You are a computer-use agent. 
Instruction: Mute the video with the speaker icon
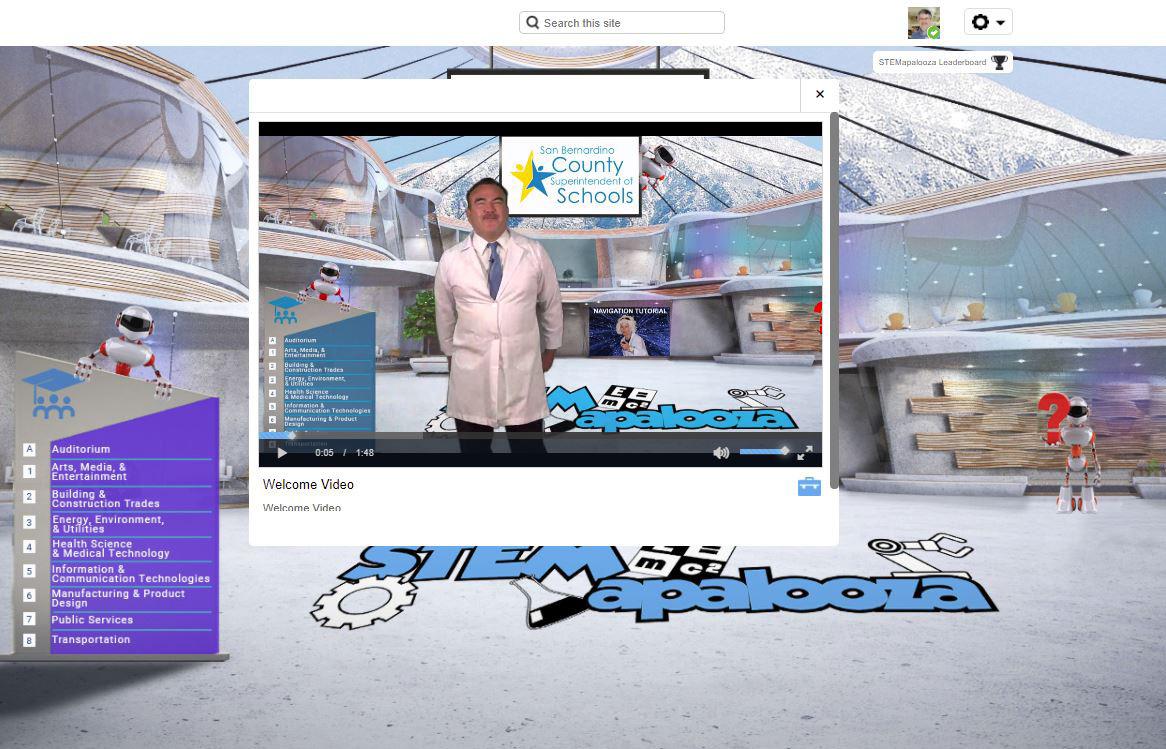pos(721,452)
